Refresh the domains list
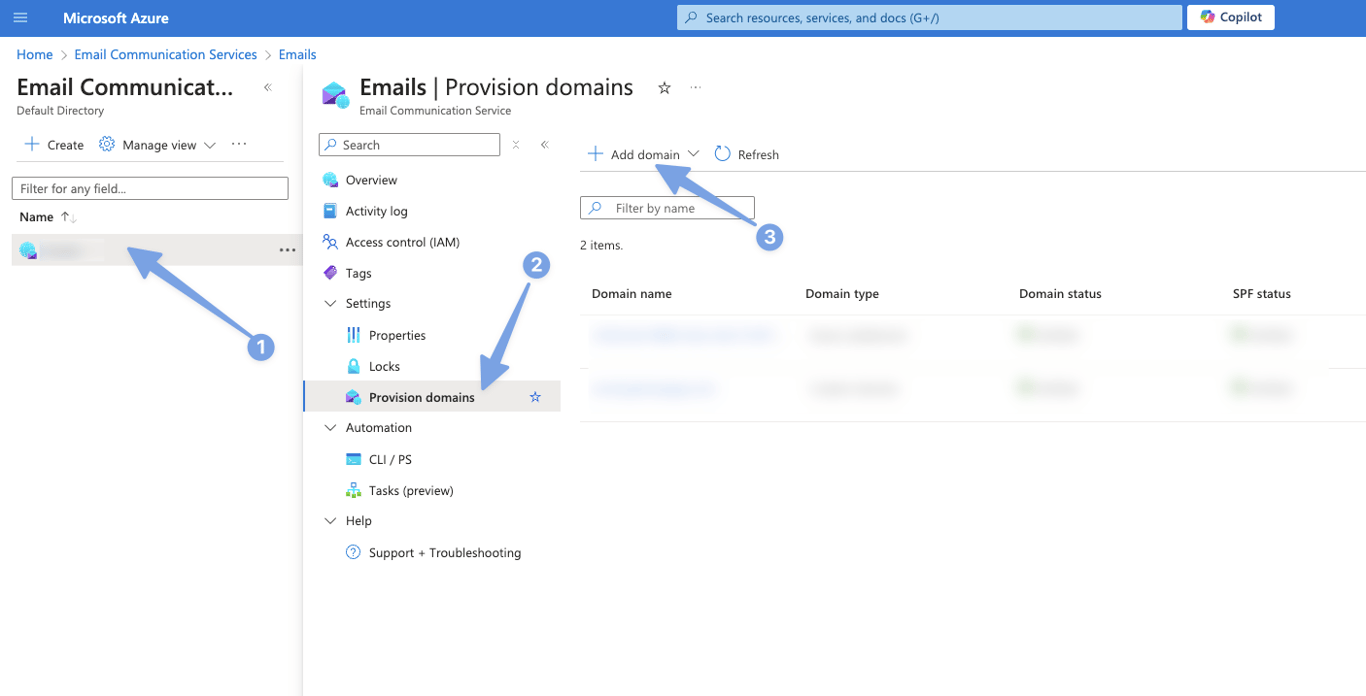This screenshot has height=696, width=1366. click(x=747, y=154)
